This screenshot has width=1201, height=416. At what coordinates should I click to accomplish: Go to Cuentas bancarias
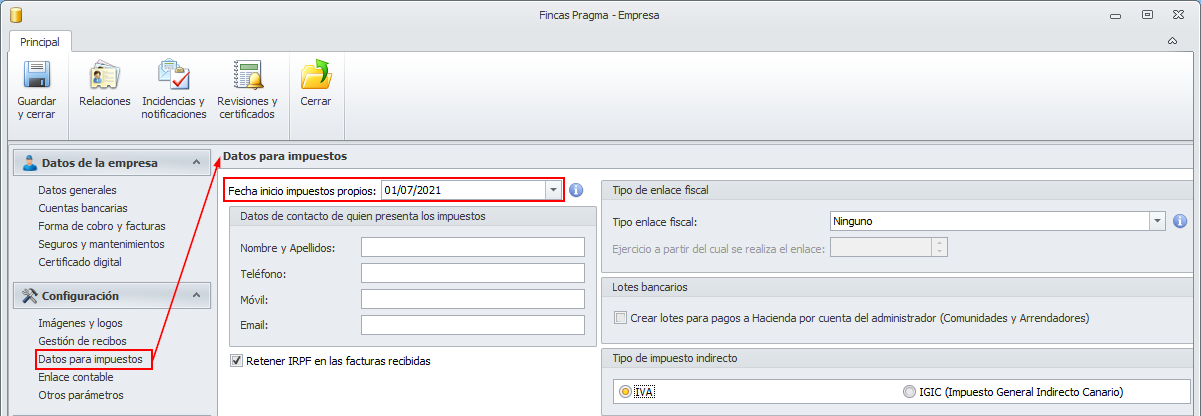click(83, 208)
